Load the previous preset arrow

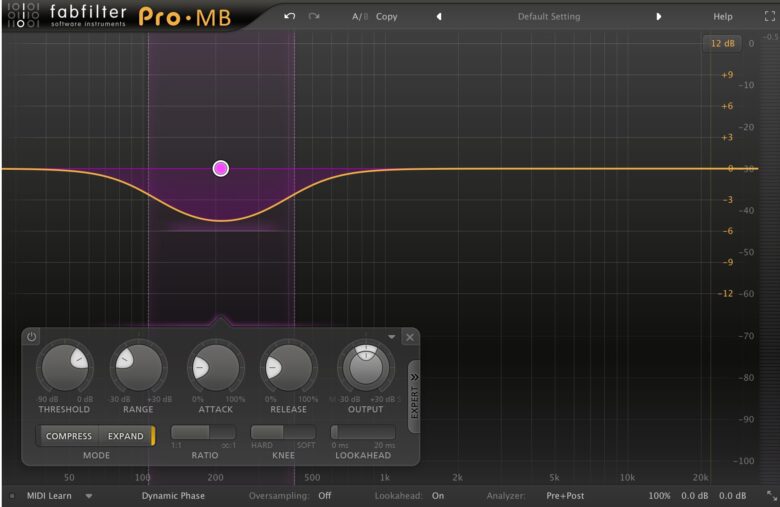click(439, 16)
